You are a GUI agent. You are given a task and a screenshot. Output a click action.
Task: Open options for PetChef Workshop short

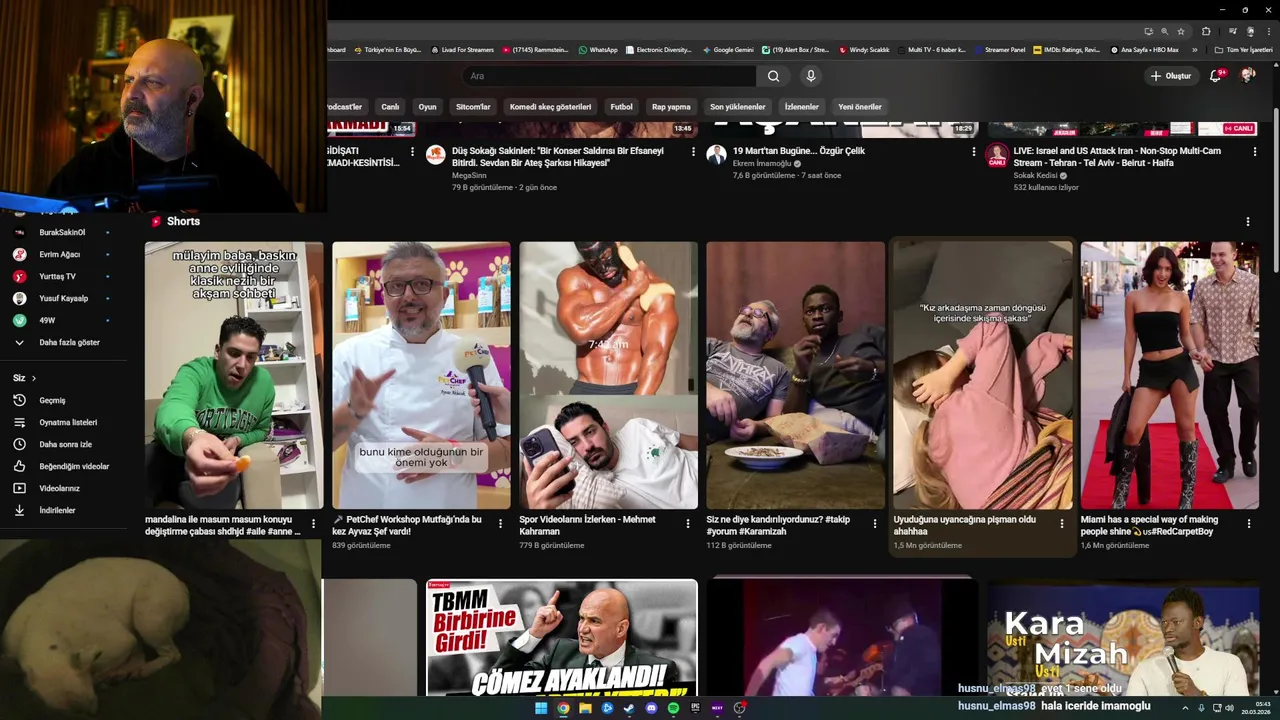click(500, 523)
